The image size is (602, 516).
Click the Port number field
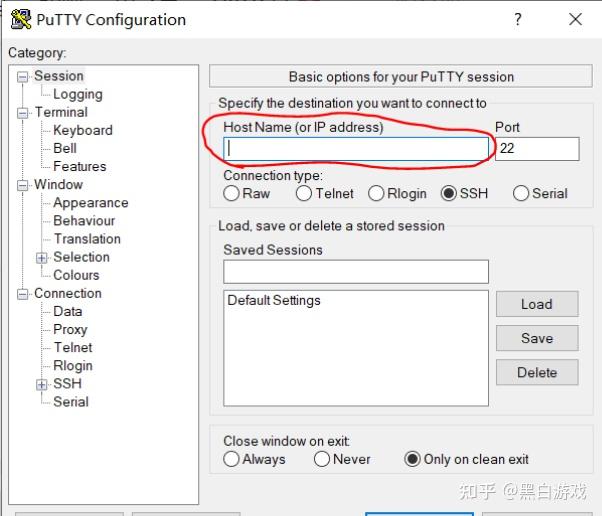pyautogui.click(x=537, y=149)
